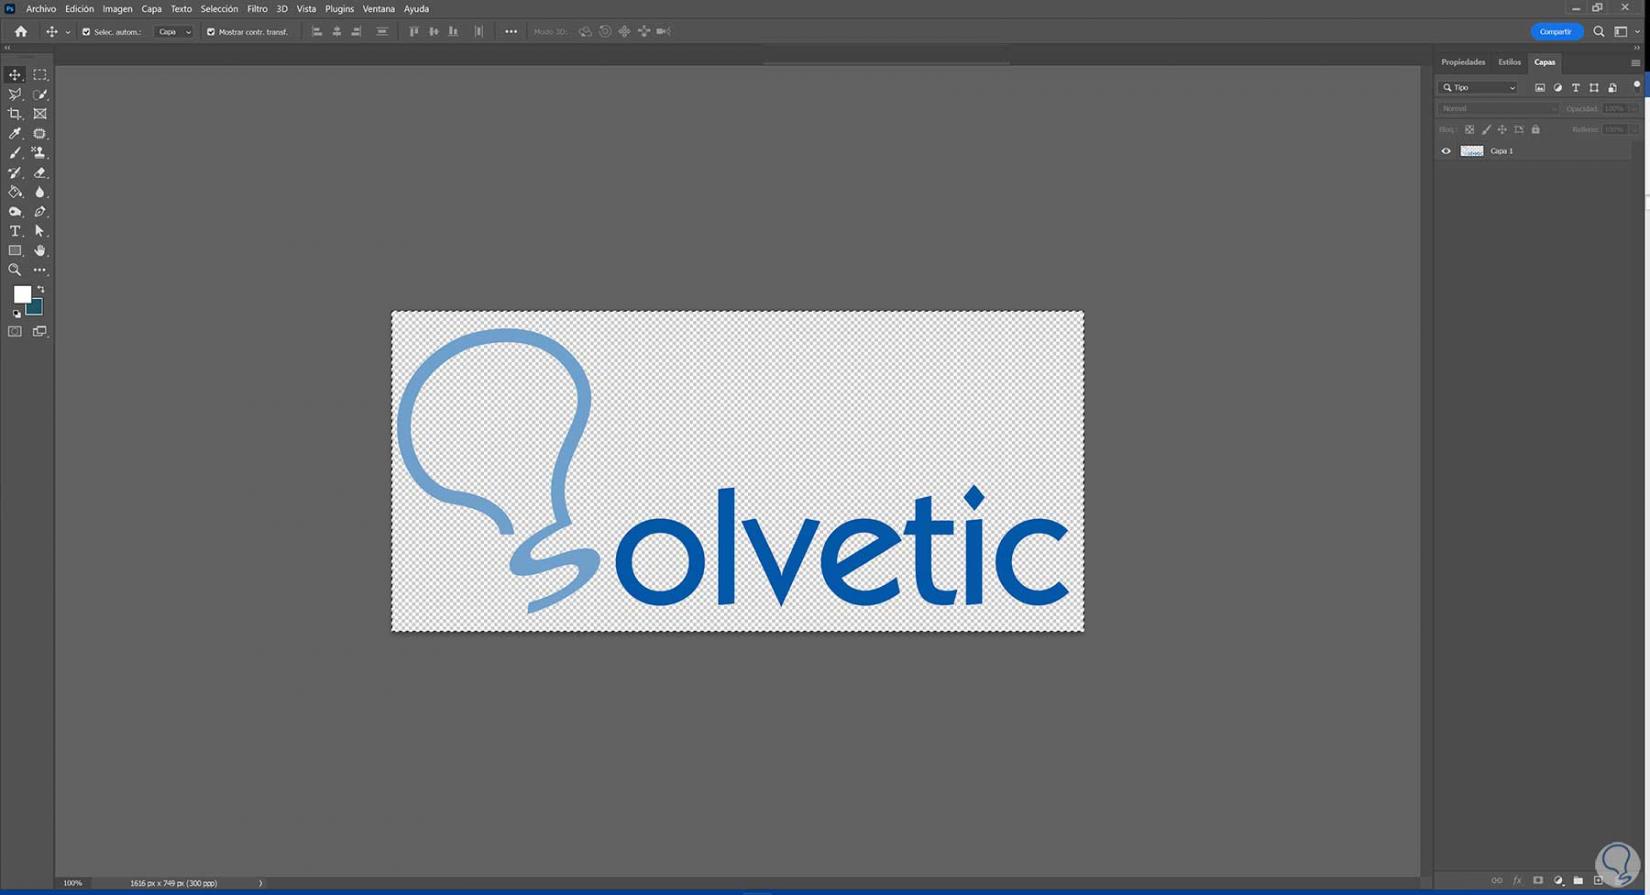Hide the Capa 1 layer

1446,151
